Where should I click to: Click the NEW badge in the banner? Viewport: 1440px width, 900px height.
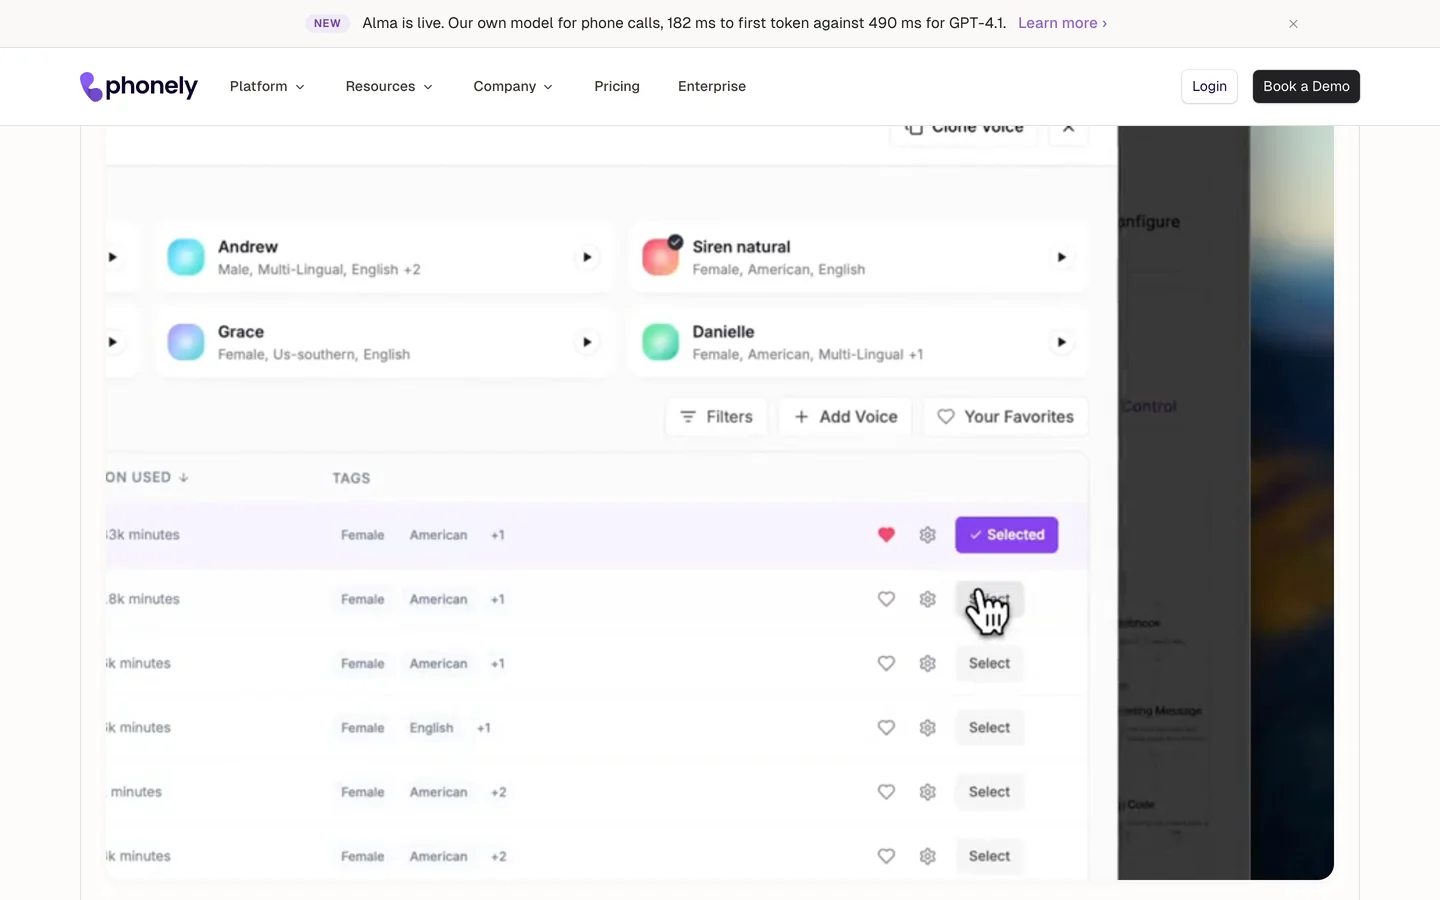[x=327, y=23]
